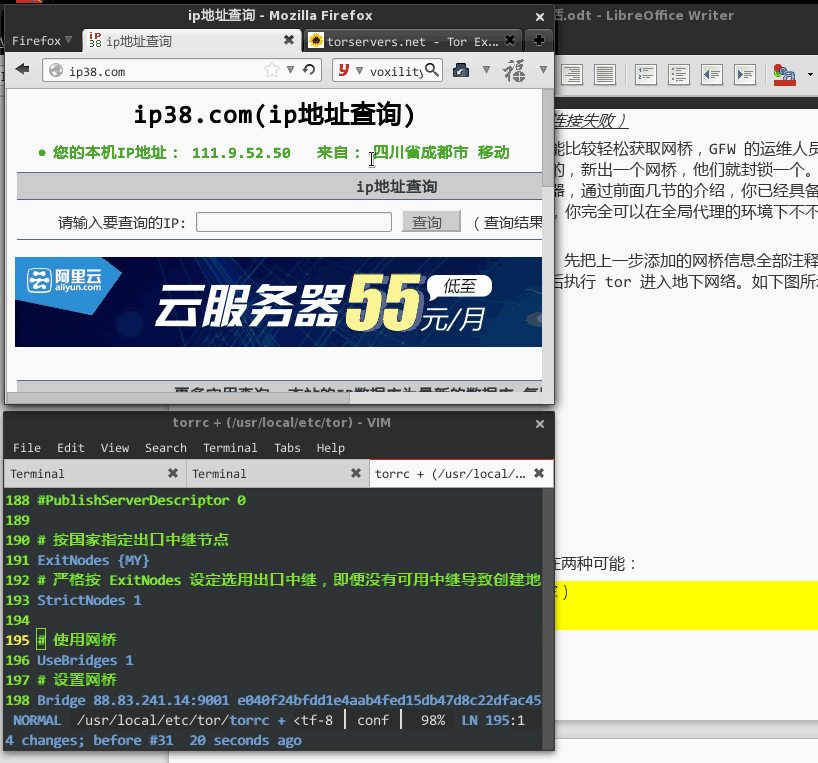Align right in LibreOffice Writer toolbar
This screenshot has height=763, width=818.
(x=572, y=75)
